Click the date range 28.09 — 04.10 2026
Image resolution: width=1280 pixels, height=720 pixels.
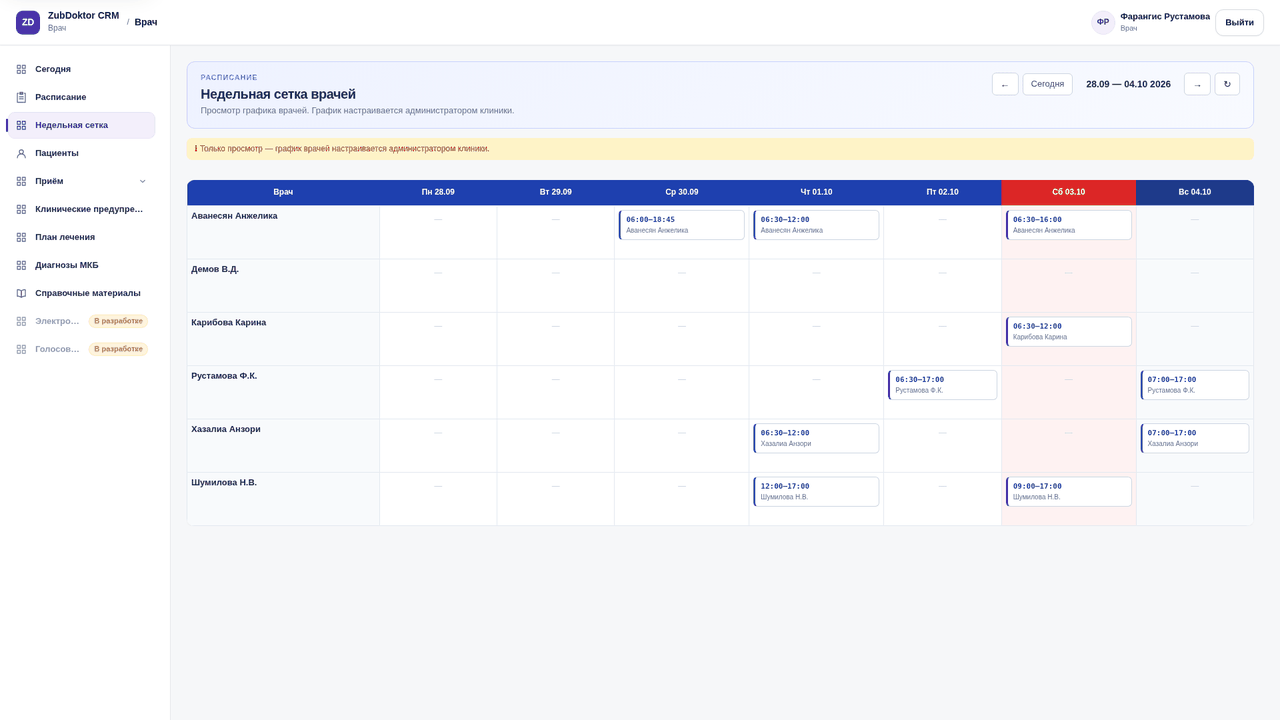(1128, 84)
